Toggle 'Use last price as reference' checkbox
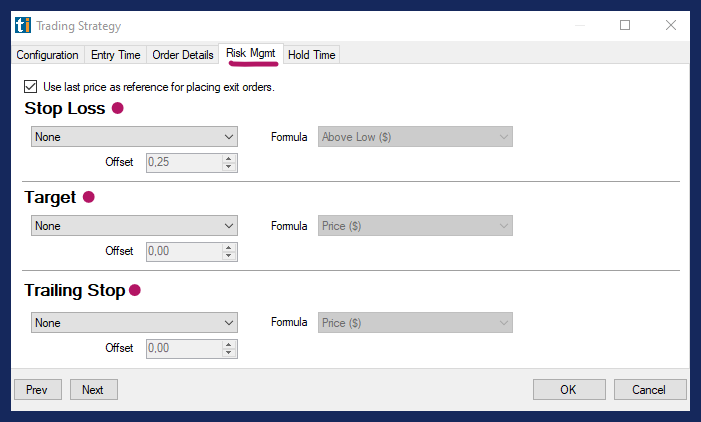Image resolution: width=701 pixels, height=422 pixels. pyautogui.click(x=30, y=87)
